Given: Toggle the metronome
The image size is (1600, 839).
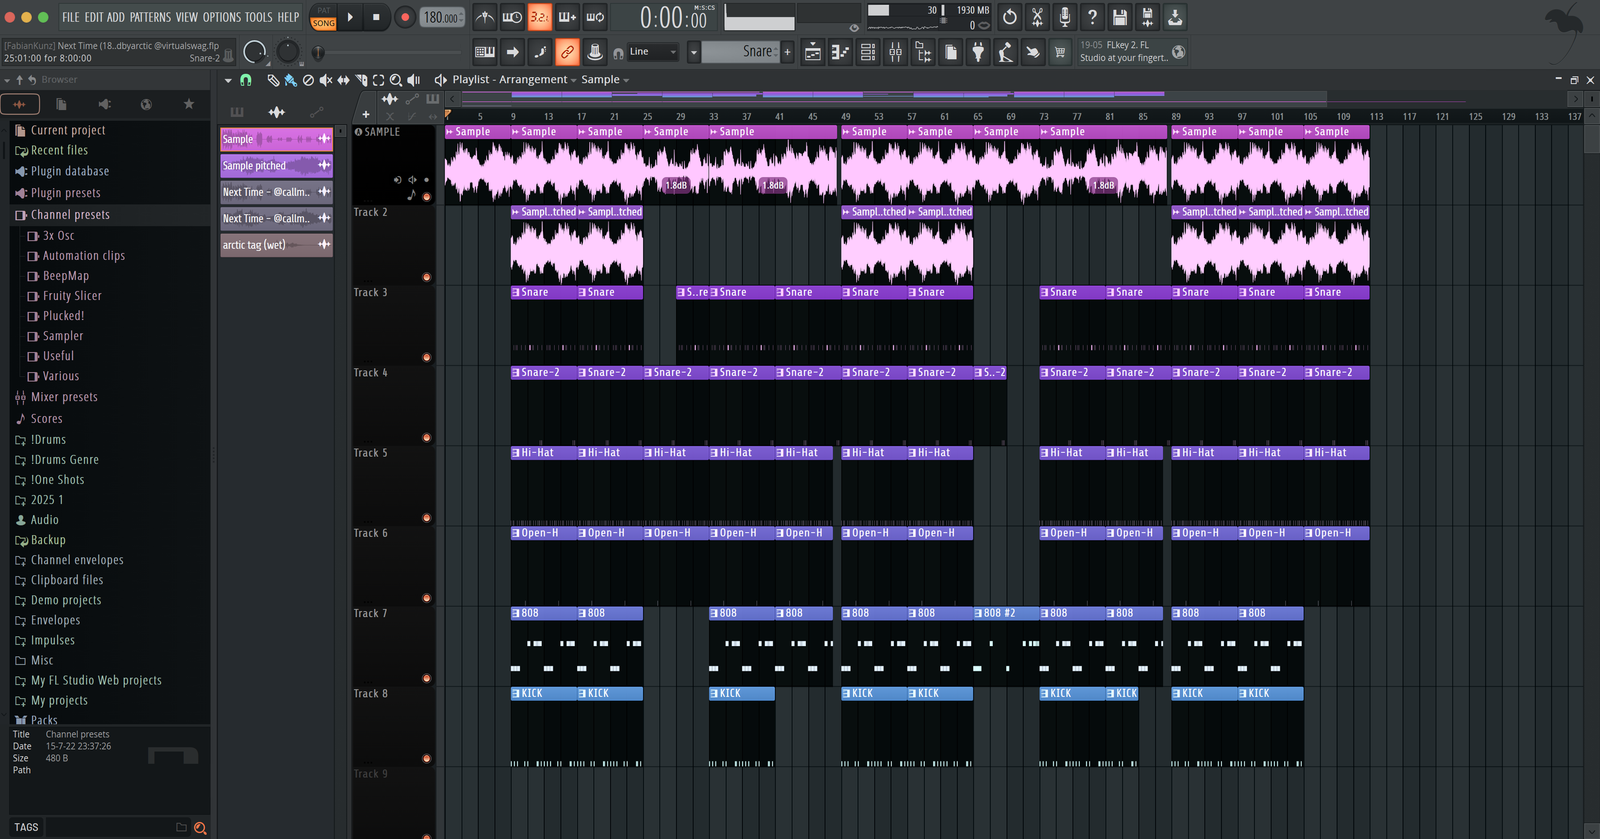Looking at the screenshot, I should pos(484,17).
